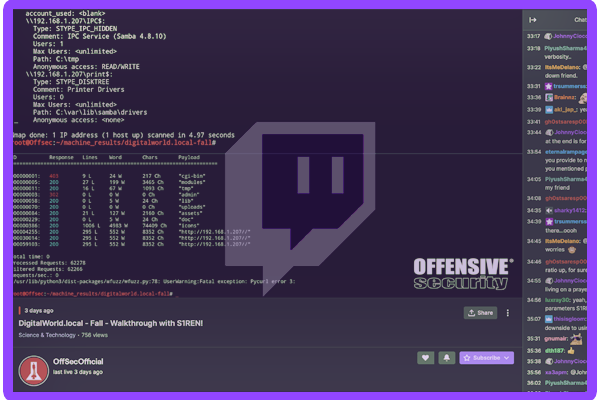Click the 'there...oooh' chat message text
Image resolution: width=600 pixels, height=400 pixels.
[561, 231]
